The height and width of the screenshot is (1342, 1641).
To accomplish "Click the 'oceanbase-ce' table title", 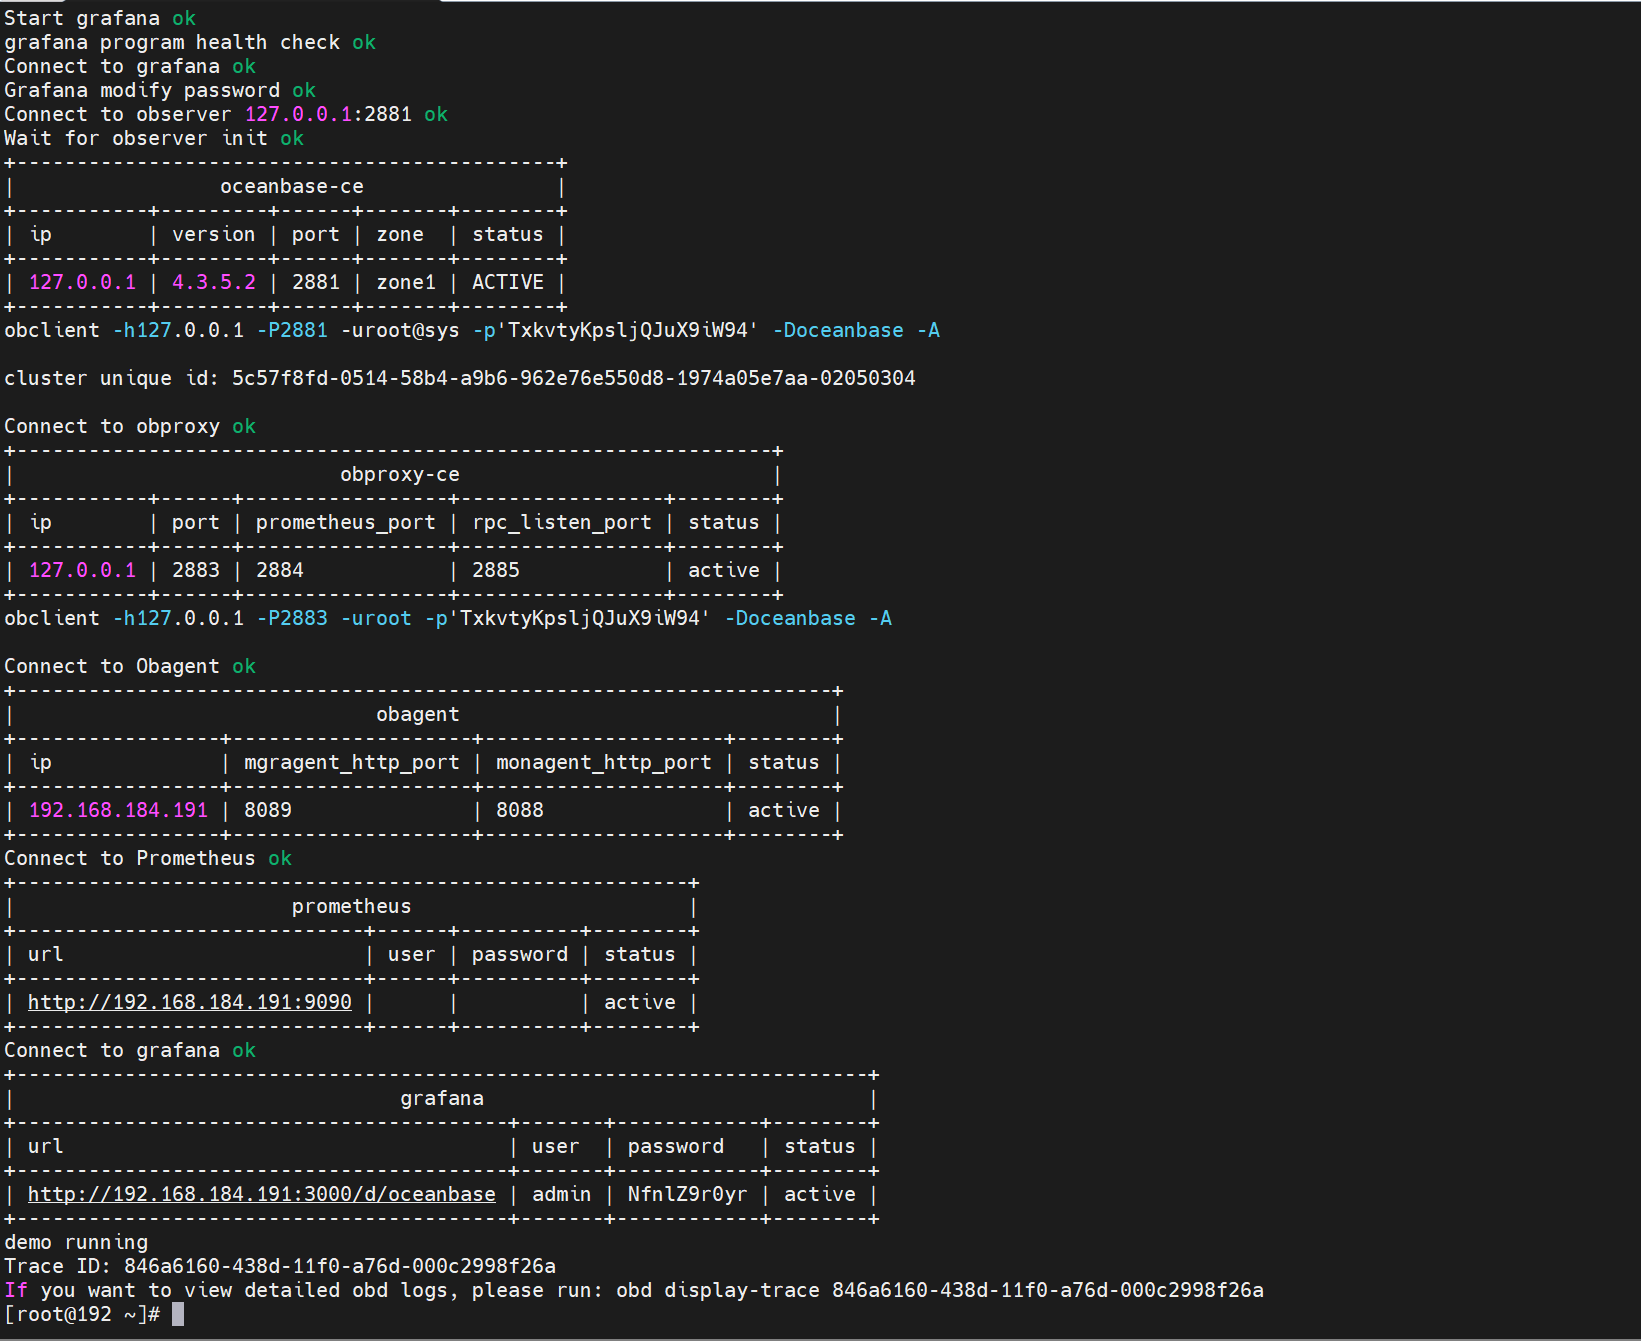I will click(x=292, y=186).
